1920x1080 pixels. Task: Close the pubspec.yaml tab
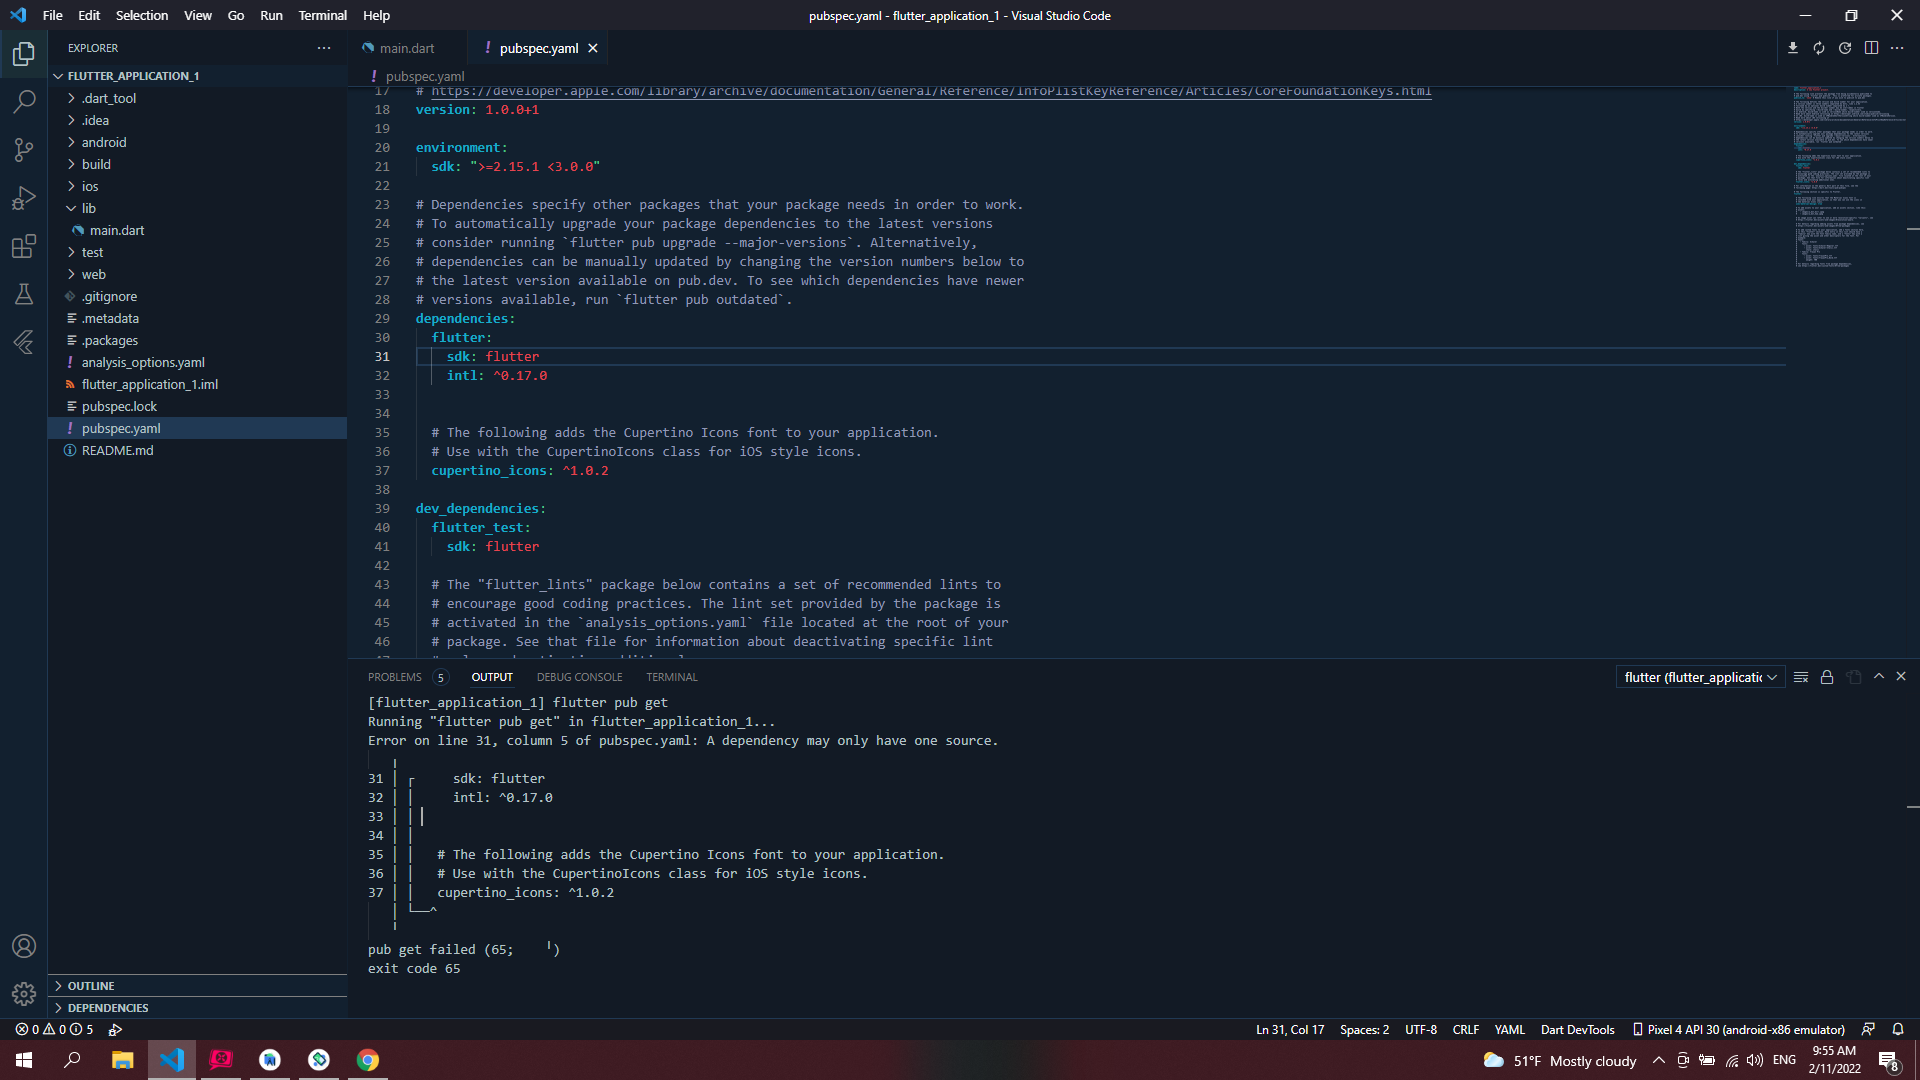tap(593, 48)
